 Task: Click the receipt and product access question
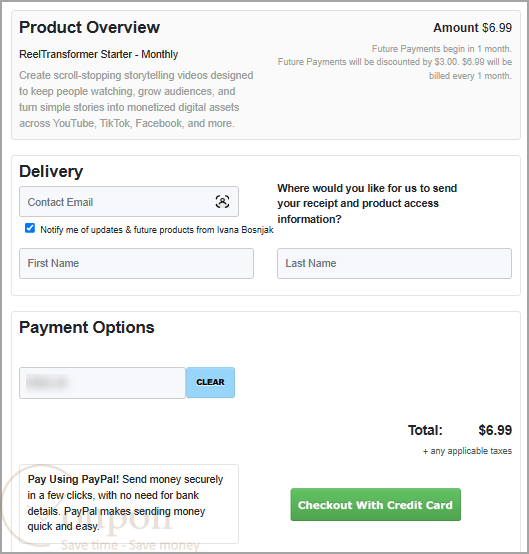pos(367,204)
